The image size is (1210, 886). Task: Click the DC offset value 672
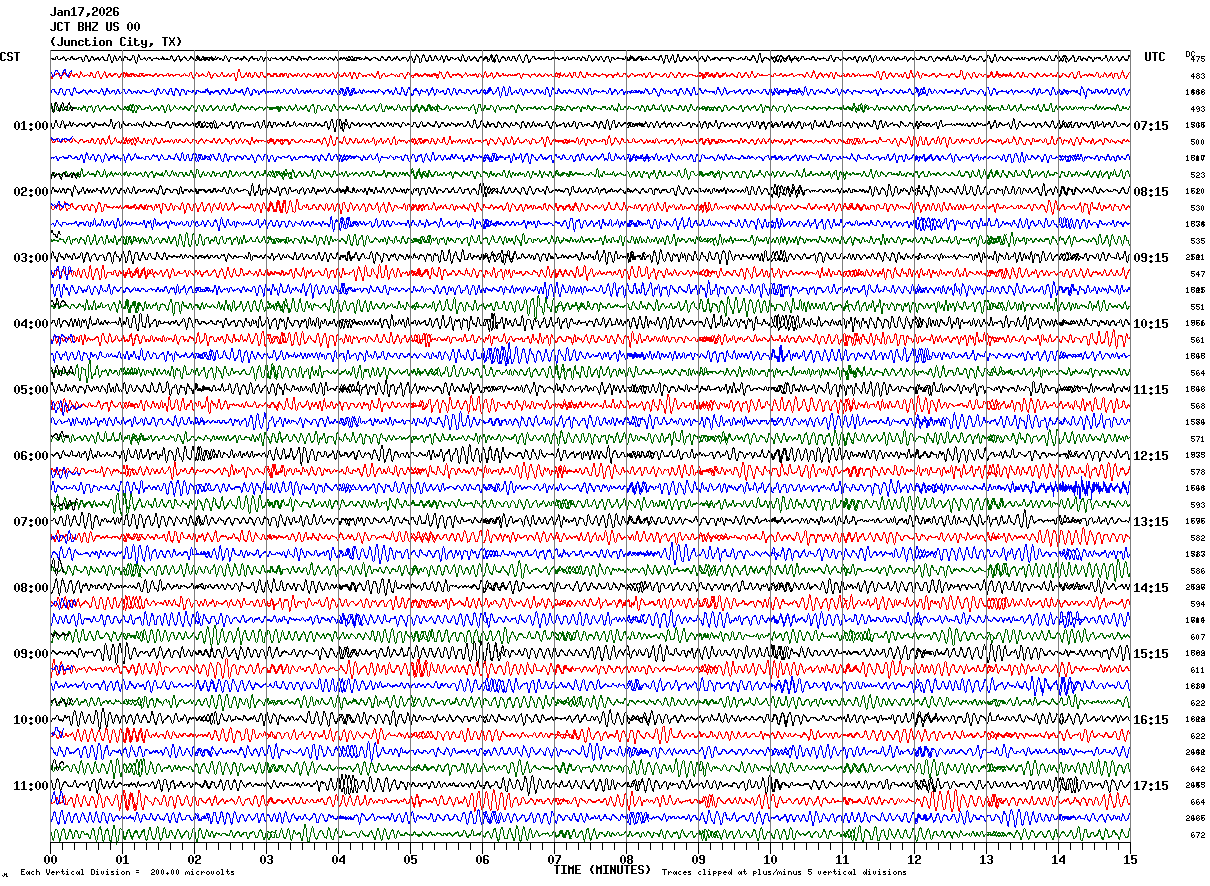[x=1197, y=835]
